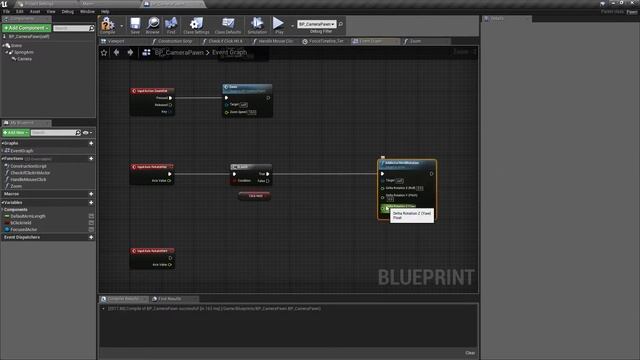
Task: Click the magnifier icon beside Debug Filter dropdown
Action: pyautogui.click(x=340, y=24)
